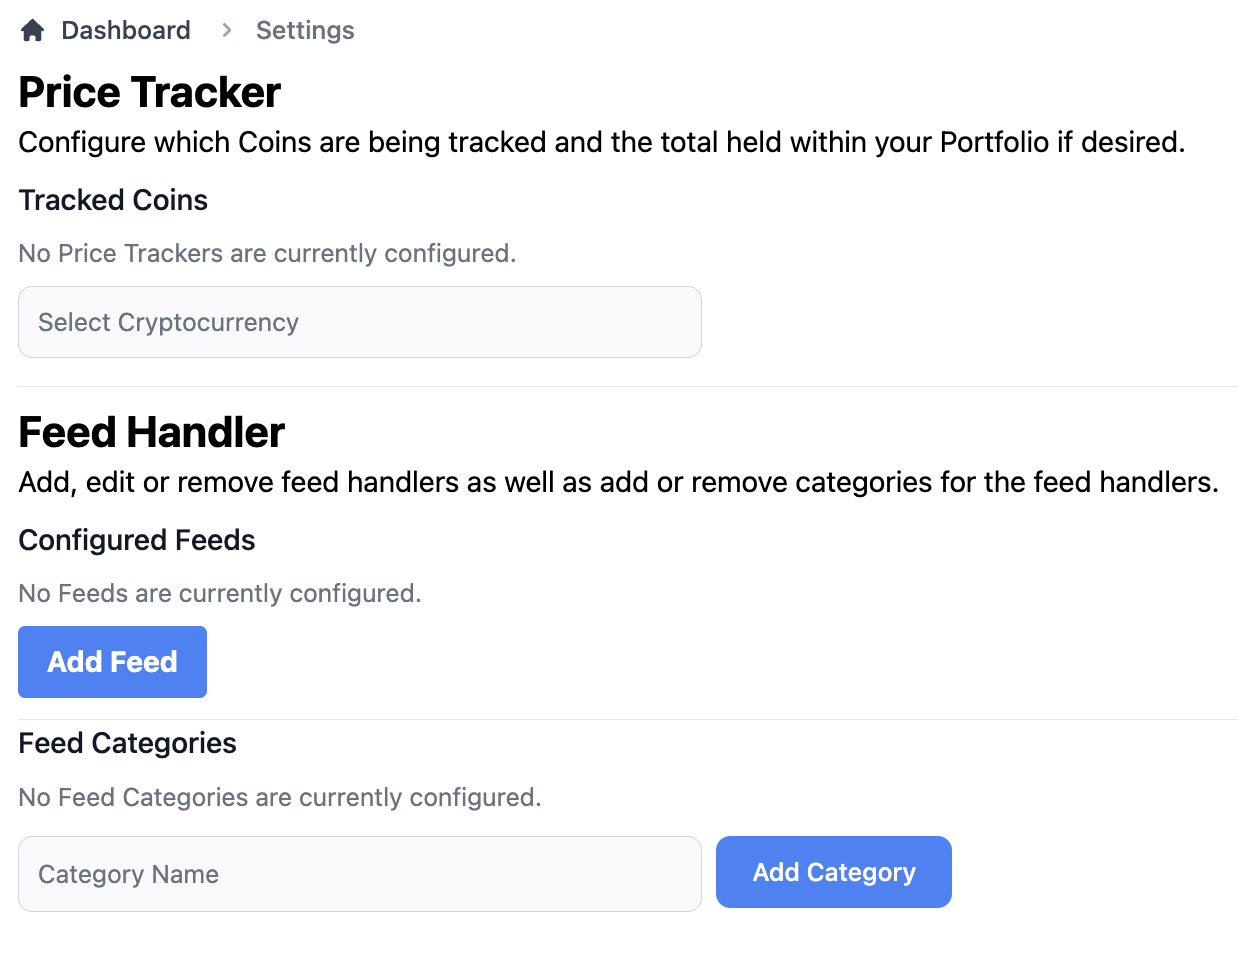Image resolution: width=1238 pixels, height=974 pixels.
Task: Click the Configured Feeds subheading
Action: click(137, 540)
